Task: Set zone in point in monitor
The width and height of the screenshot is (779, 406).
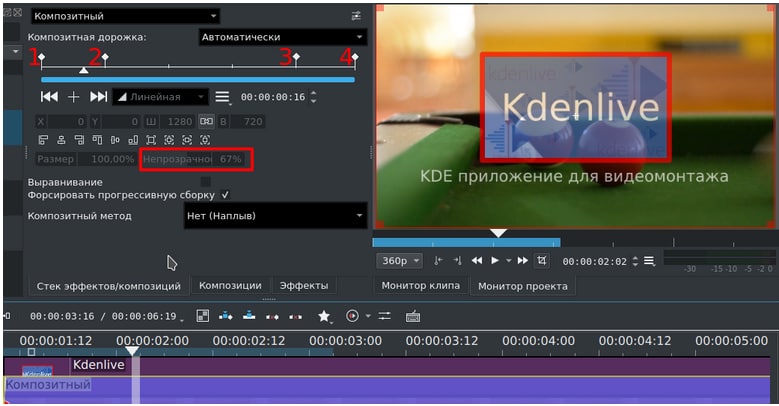Action: click(438, 260)
